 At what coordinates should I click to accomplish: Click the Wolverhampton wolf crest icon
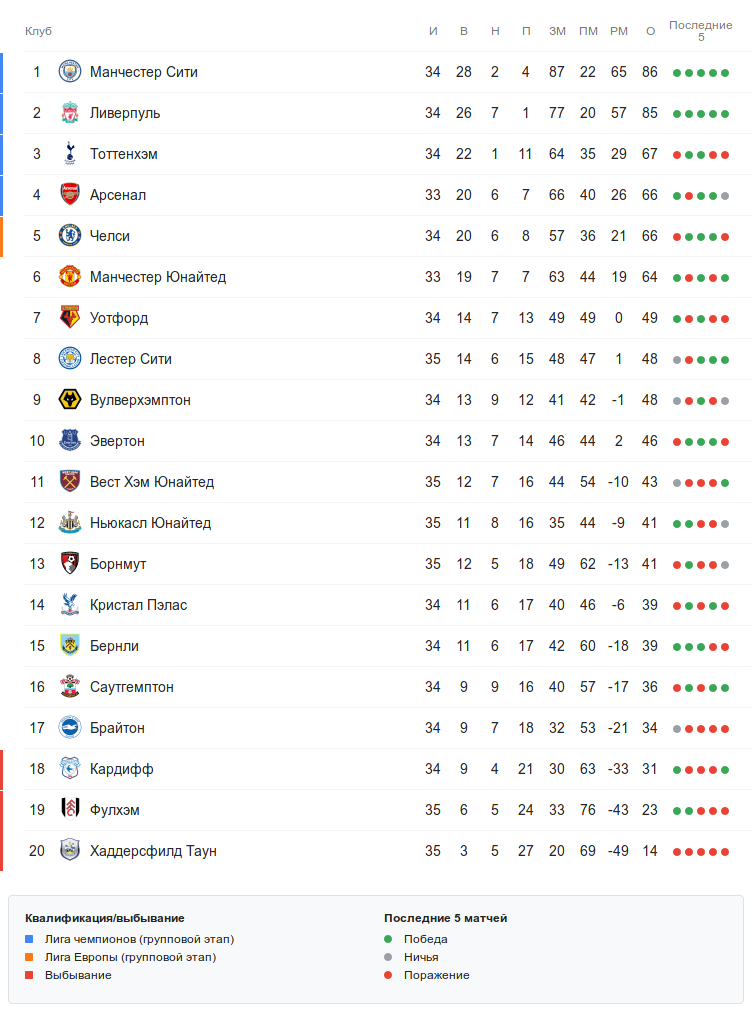coord(69,400)
